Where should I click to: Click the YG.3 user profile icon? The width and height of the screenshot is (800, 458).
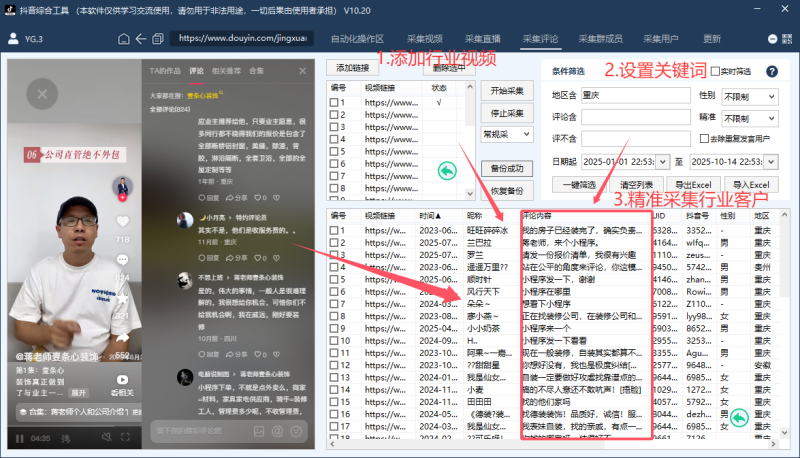13,39
